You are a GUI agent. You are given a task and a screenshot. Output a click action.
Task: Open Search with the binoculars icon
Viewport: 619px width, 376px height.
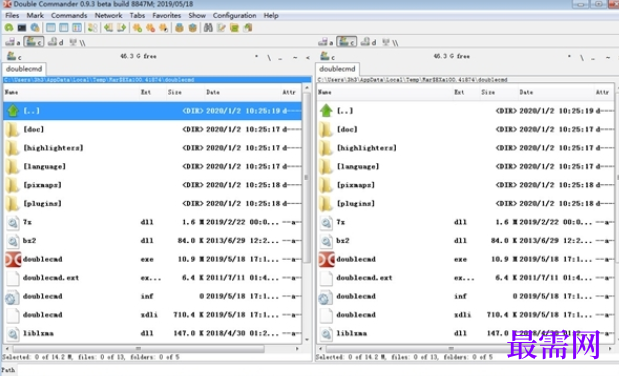[208, 28]
